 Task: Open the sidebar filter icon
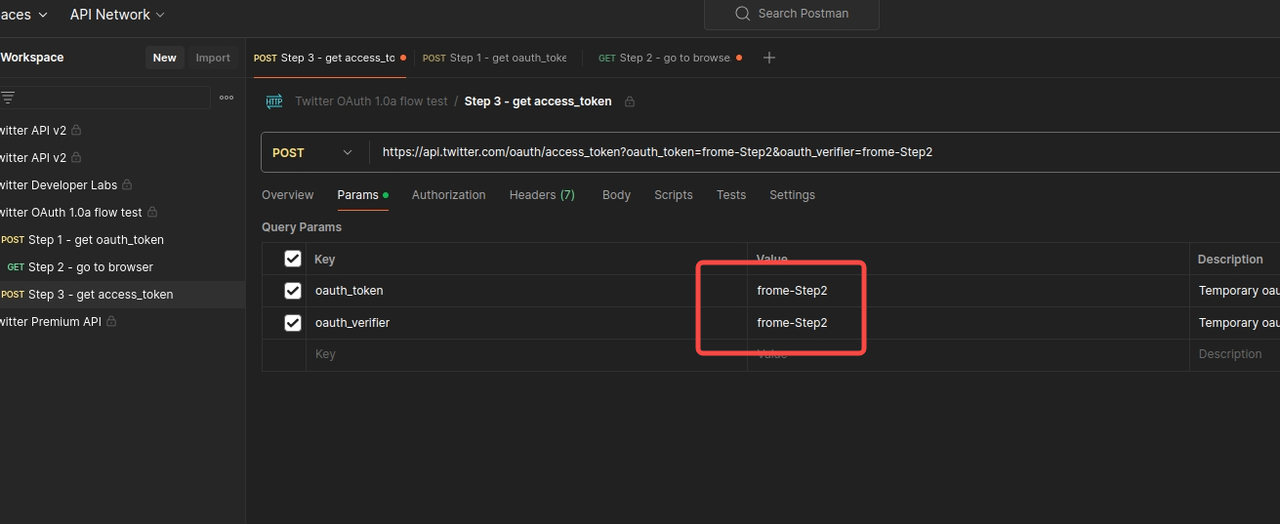click(8, 97)
